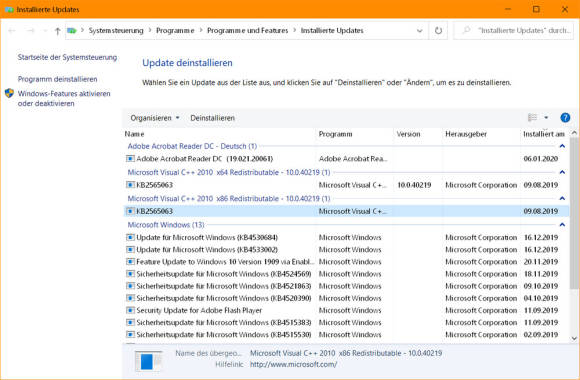Screen dimensions: 580x380
Task: Collapse the Visual C++ 2010 x64 group
Action: click(x=562, y=172)
